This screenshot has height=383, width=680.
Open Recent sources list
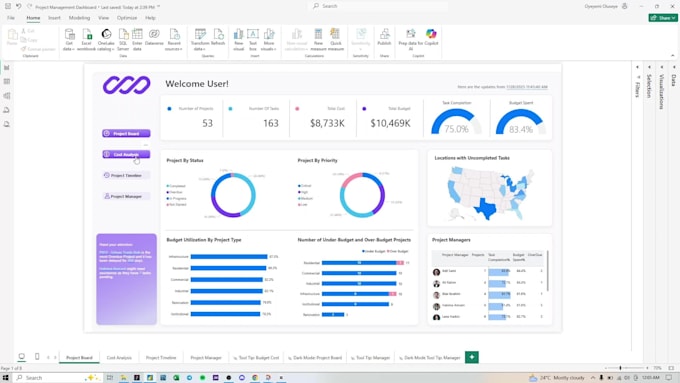(x=174, y=40)
